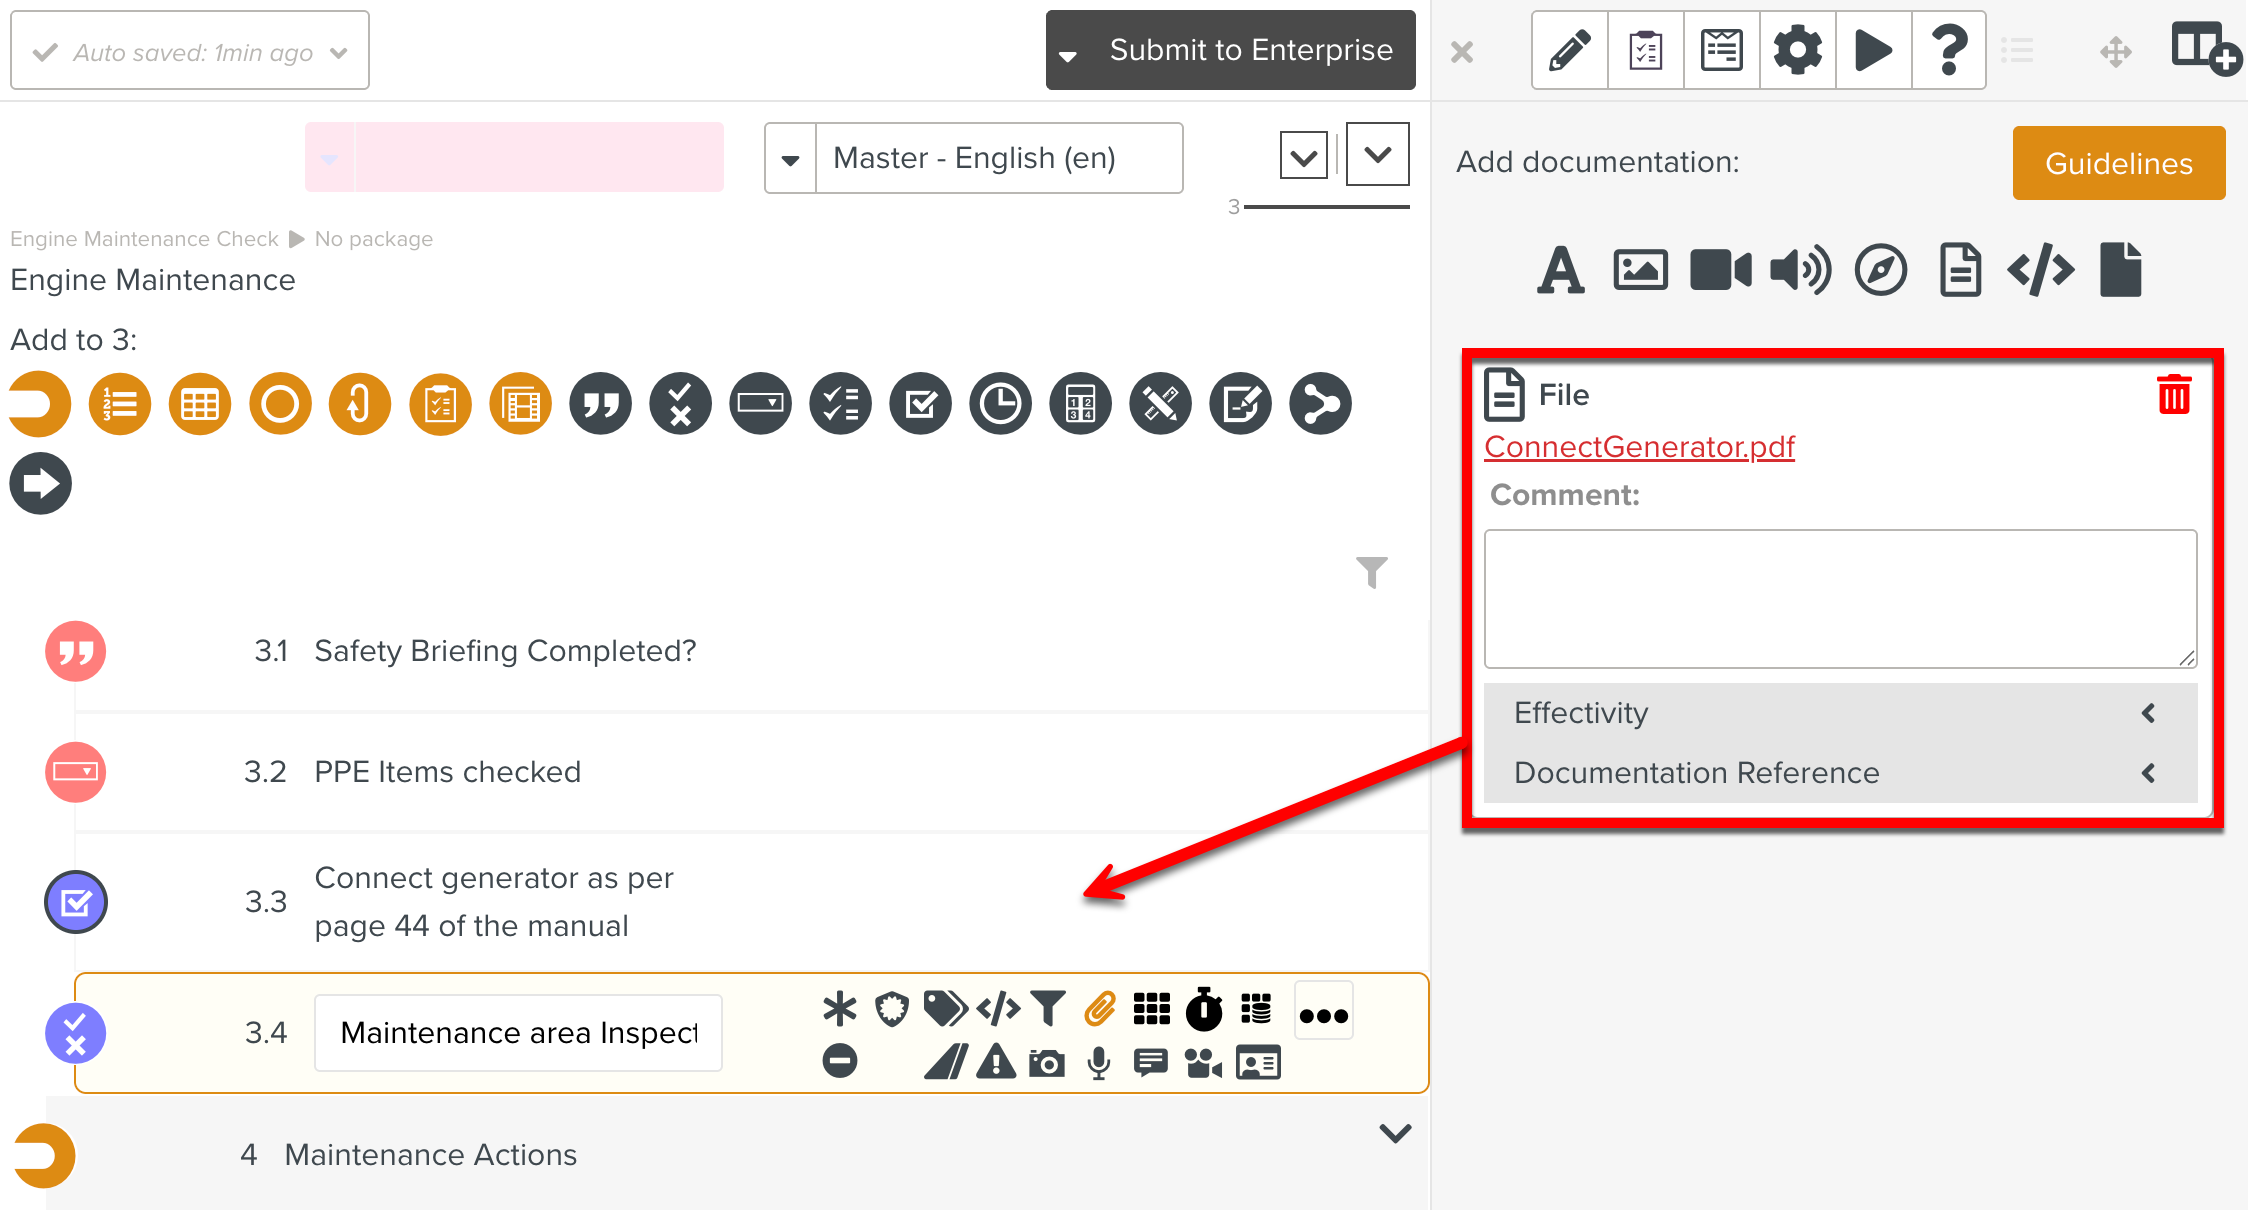Click the stopwatch icon on step 3.4
This screenshot has height=1210, width=2248.
(1205, 1010)
